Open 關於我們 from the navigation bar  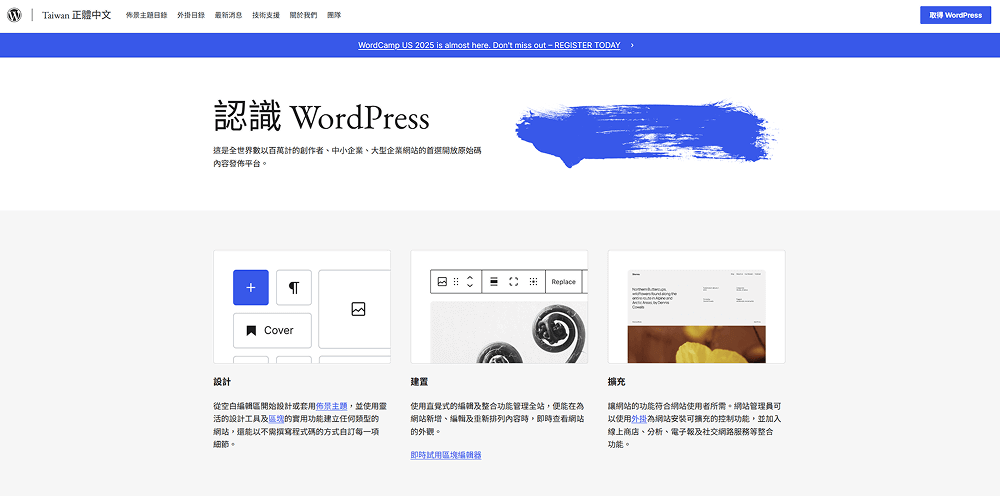click(x=303, y=15)
